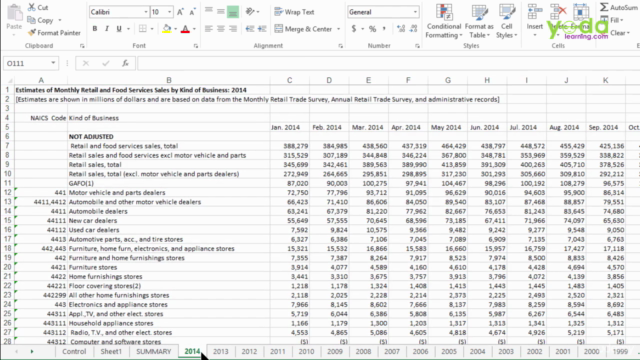The height and width of the screenshot is (360, 640).
Task: Click the Insert Function fx icon
Action: coord(125,63)
